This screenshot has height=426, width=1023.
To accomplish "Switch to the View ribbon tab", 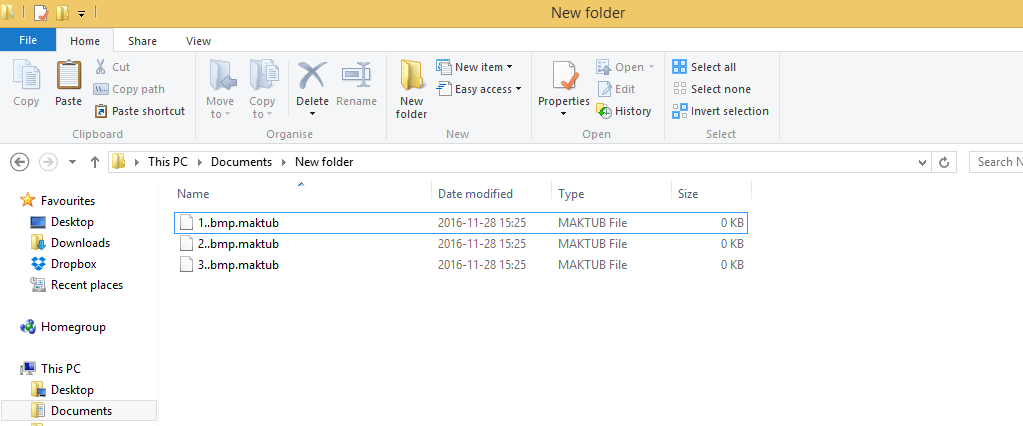I will tap(198, 41).
